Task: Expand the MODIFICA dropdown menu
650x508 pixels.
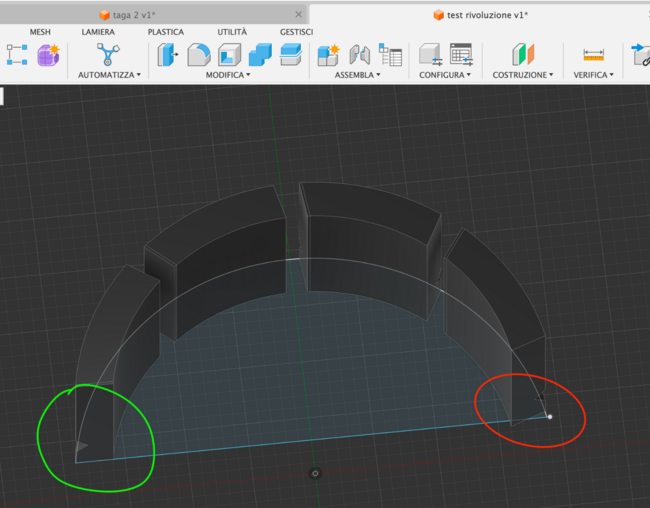Action: pos(228,75)
